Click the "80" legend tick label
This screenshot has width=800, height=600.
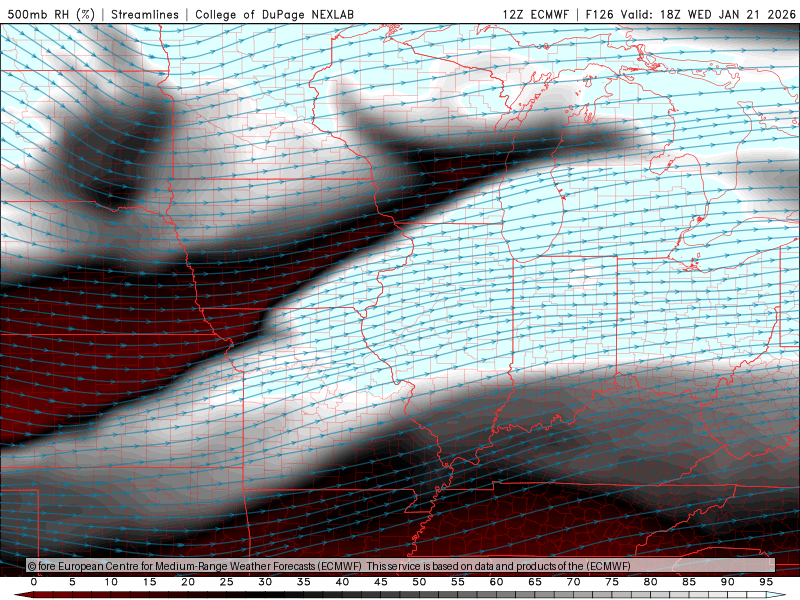click(651, 582)
